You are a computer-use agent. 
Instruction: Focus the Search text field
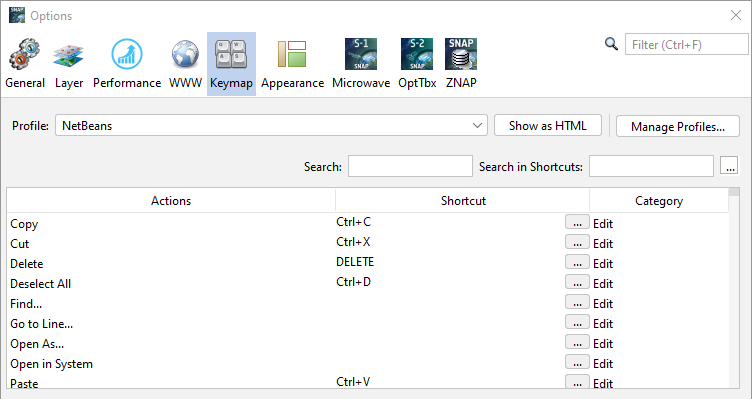[x=410, y=166]
